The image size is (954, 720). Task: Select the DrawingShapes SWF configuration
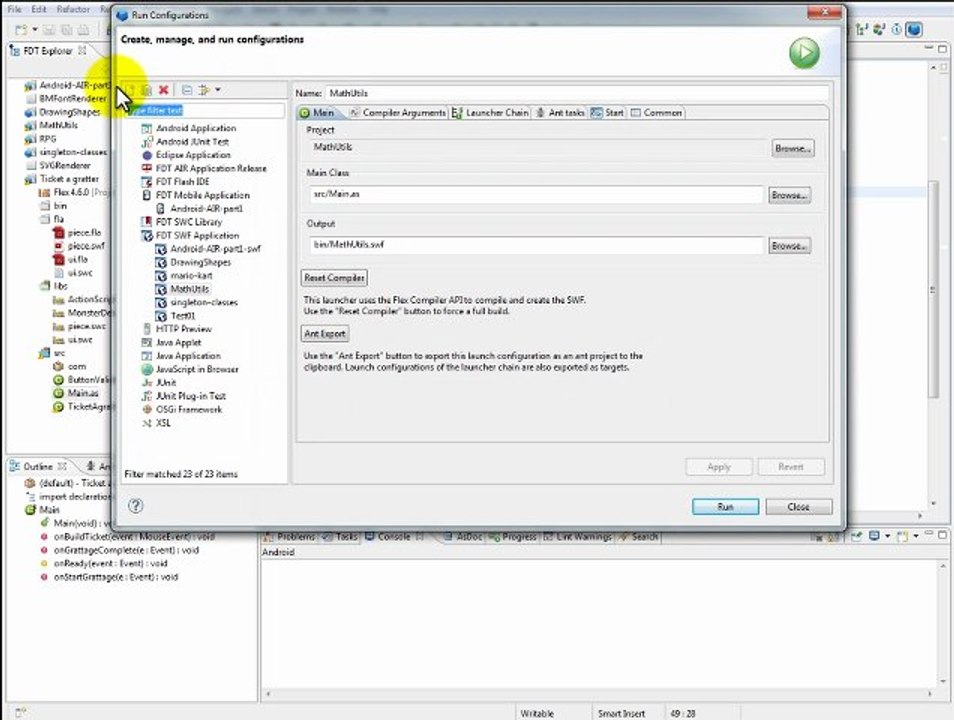[x=200, y=262]
